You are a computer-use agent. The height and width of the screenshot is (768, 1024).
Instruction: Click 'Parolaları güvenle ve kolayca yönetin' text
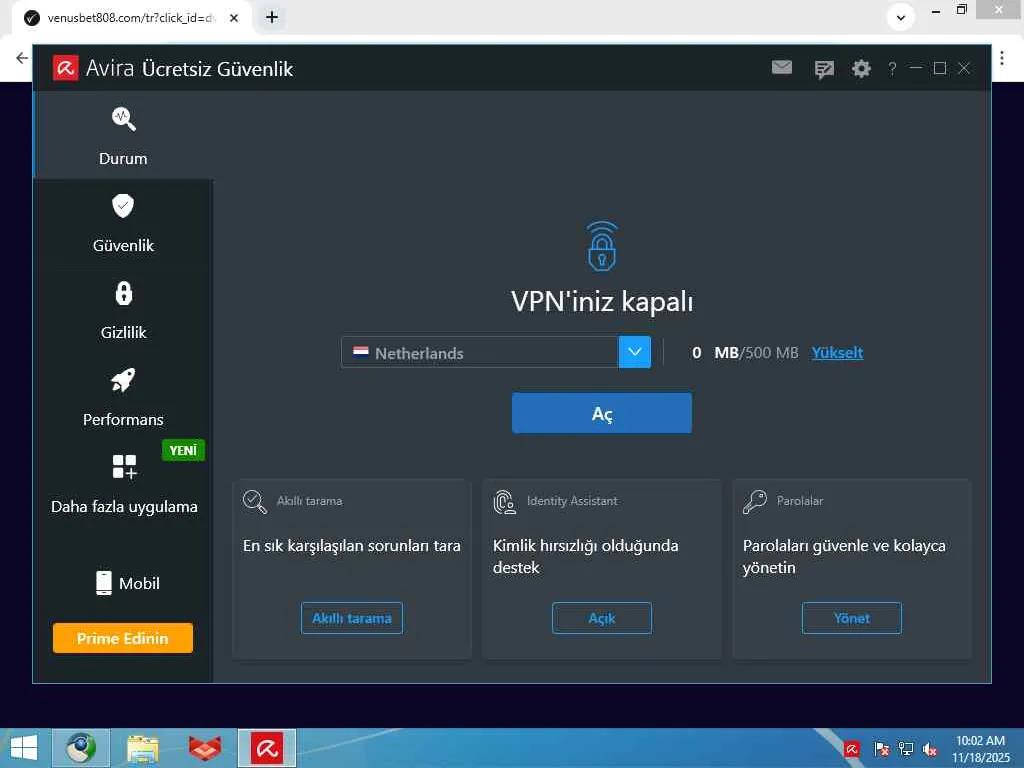coord(844,556)
